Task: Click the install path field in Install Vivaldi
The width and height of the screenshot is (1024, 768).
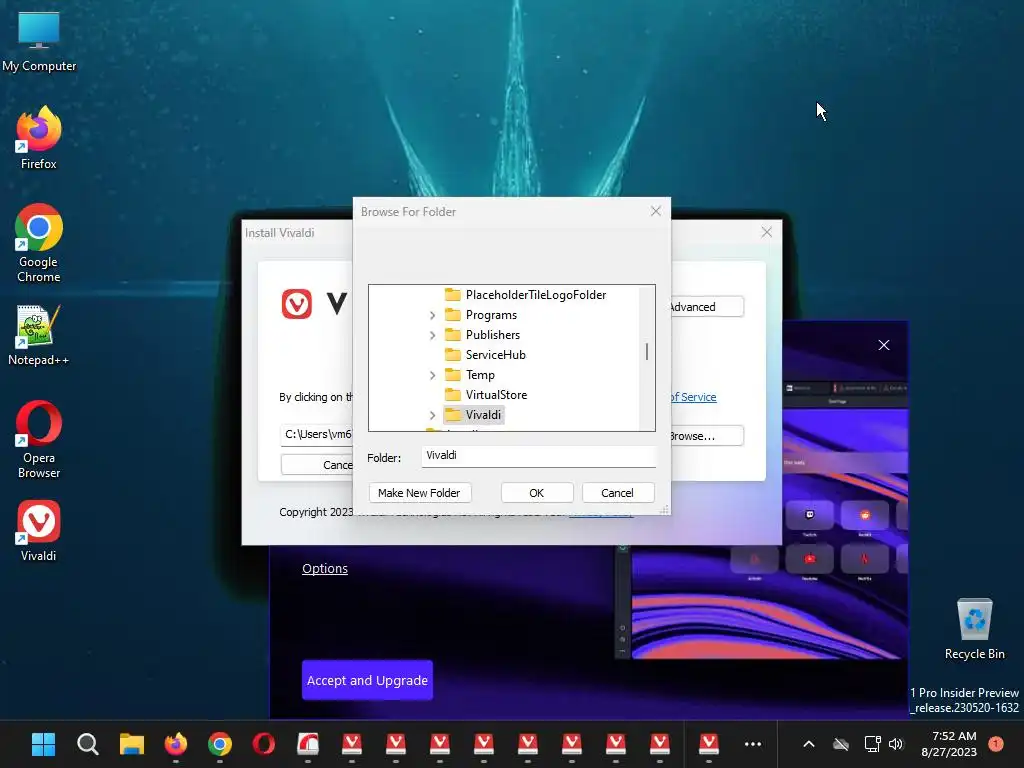Action: pos(317,434)
